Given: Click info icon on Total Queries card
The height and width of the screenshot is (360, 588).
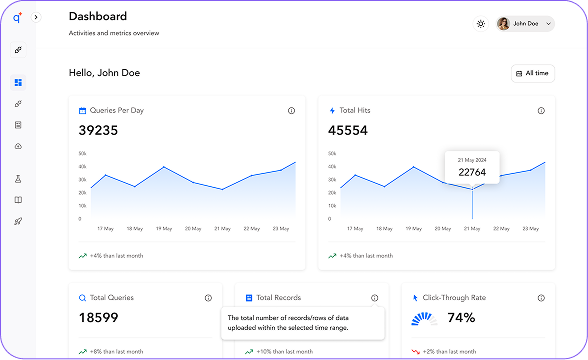Looking at the screenshot, I should pos(208,298).
